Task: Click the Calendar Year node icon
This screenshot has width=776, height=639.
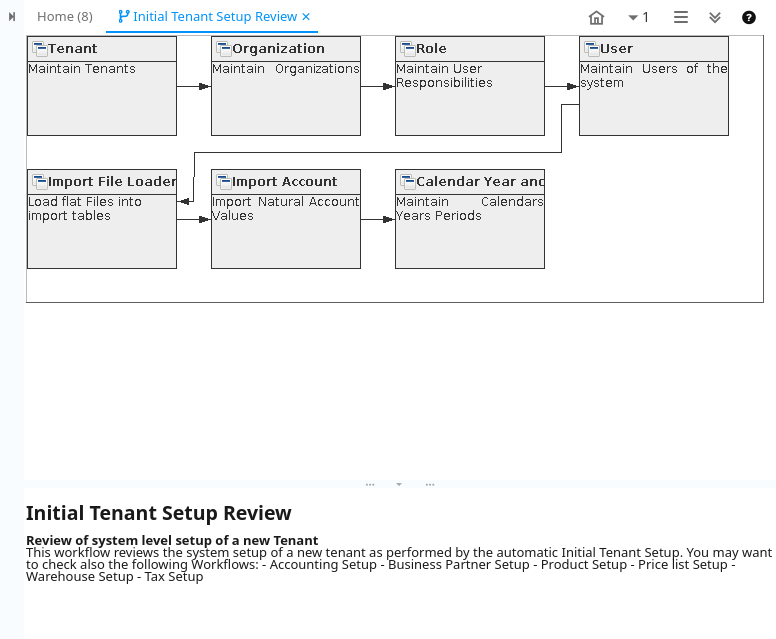Action: pos(408,182)
